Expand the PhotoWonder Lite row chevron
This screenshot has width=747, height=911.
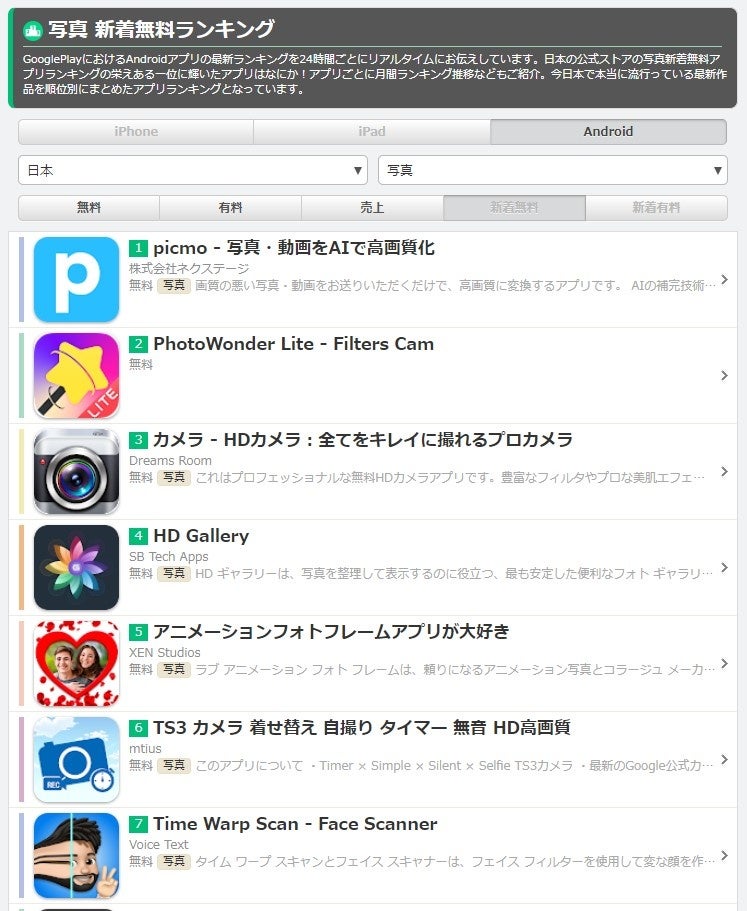click(724, 375)
